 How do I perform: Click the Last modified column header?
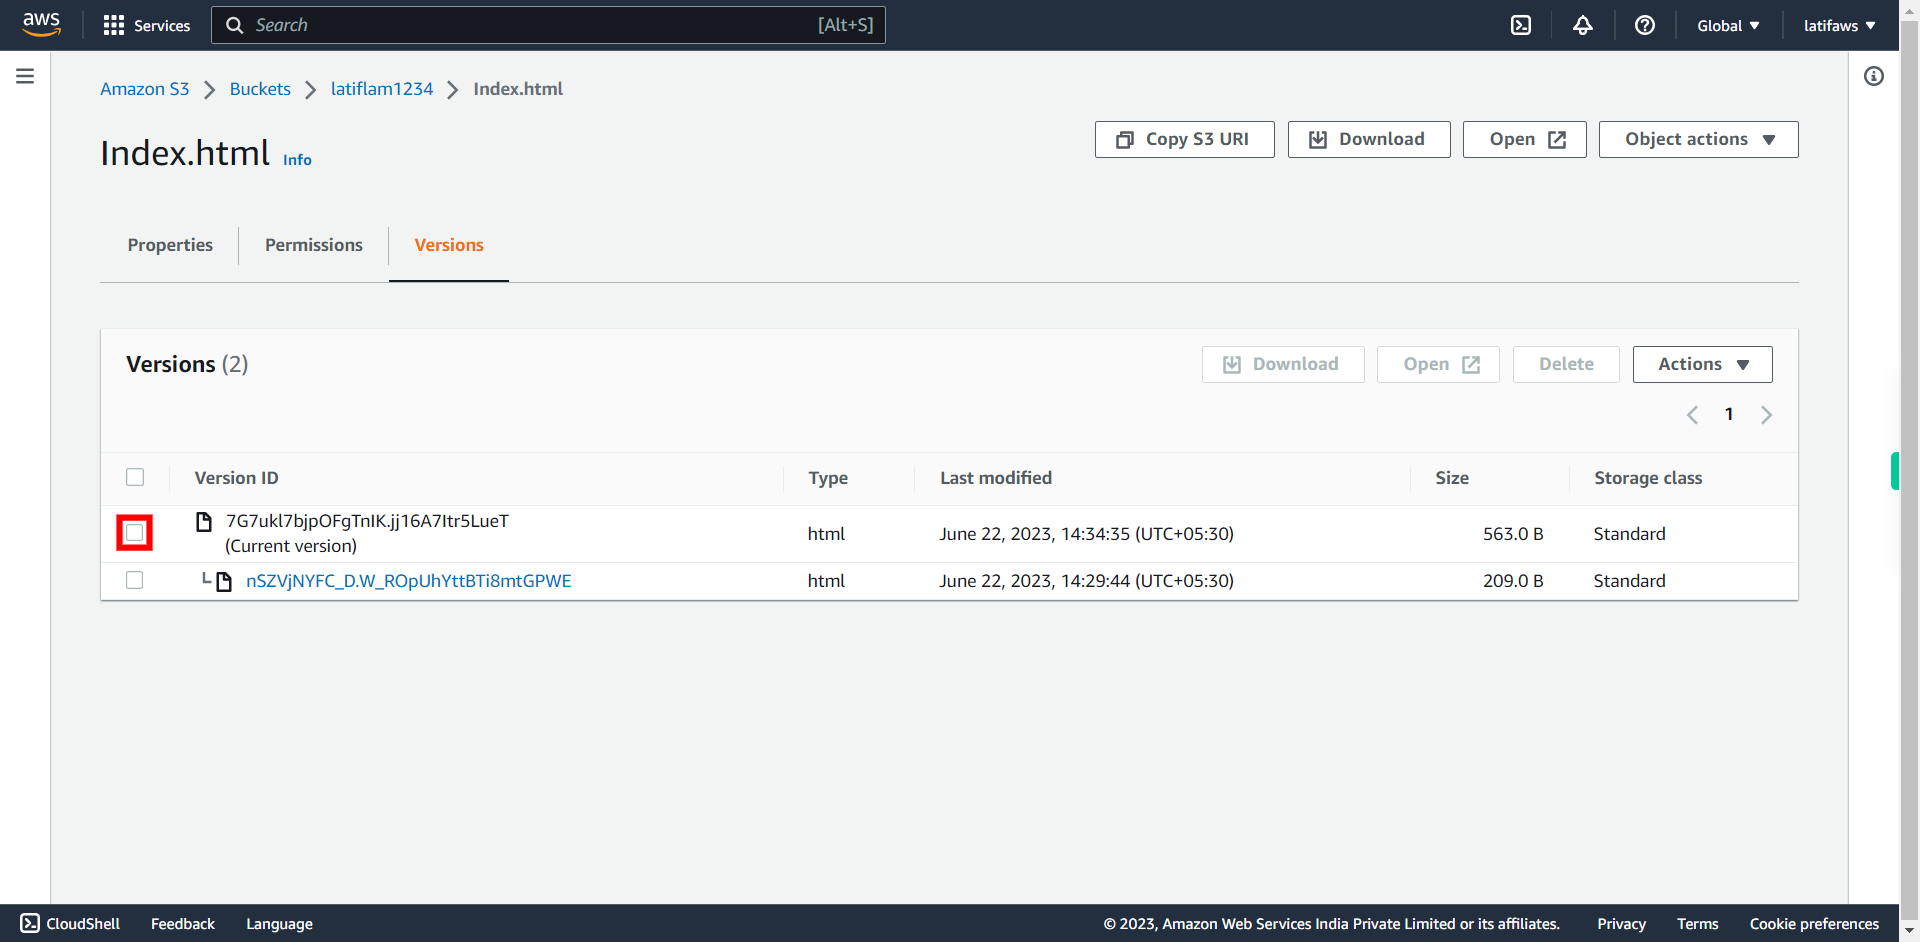(x=996, y=478)
